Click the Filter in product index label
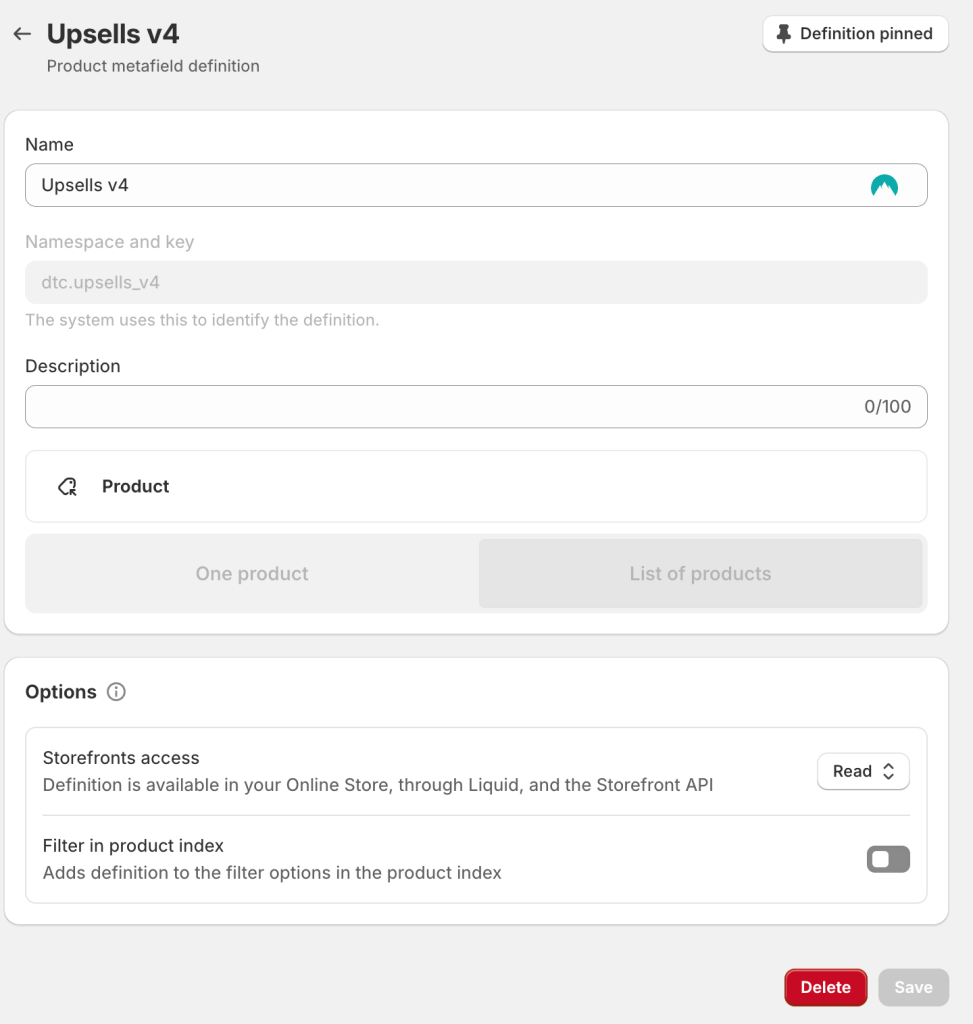Image resolution: width=973 pixels, height=1024 pixels. tap(133, 846)
